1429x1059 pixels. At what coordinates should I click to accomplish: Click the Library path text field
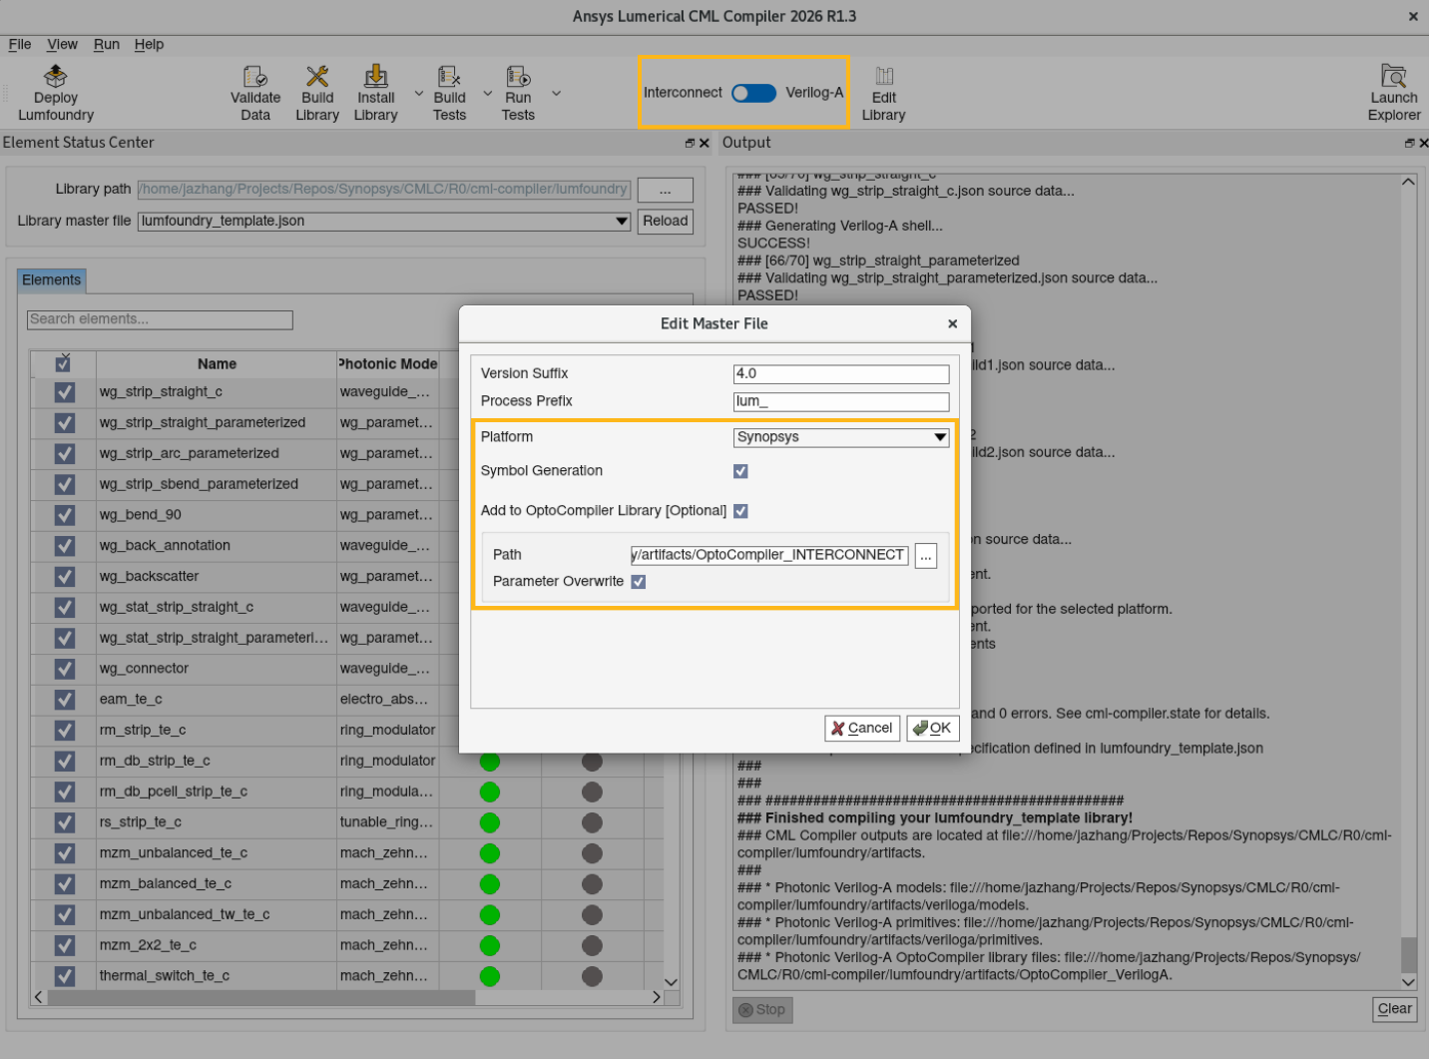click(x=384, y=189)
